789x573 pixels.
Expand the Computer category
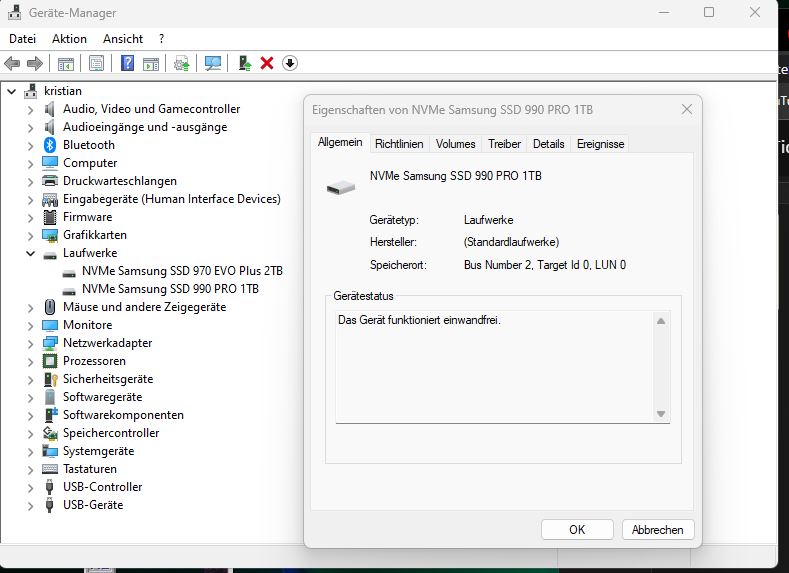[31, 163]
